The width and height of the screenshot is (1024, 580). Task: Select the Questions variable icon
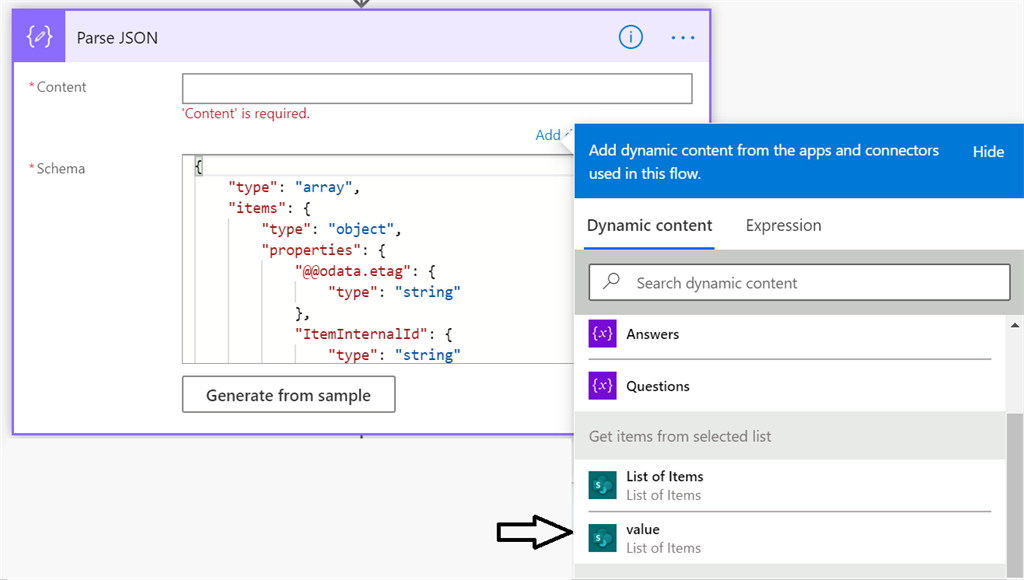click(x=601, y=385)
